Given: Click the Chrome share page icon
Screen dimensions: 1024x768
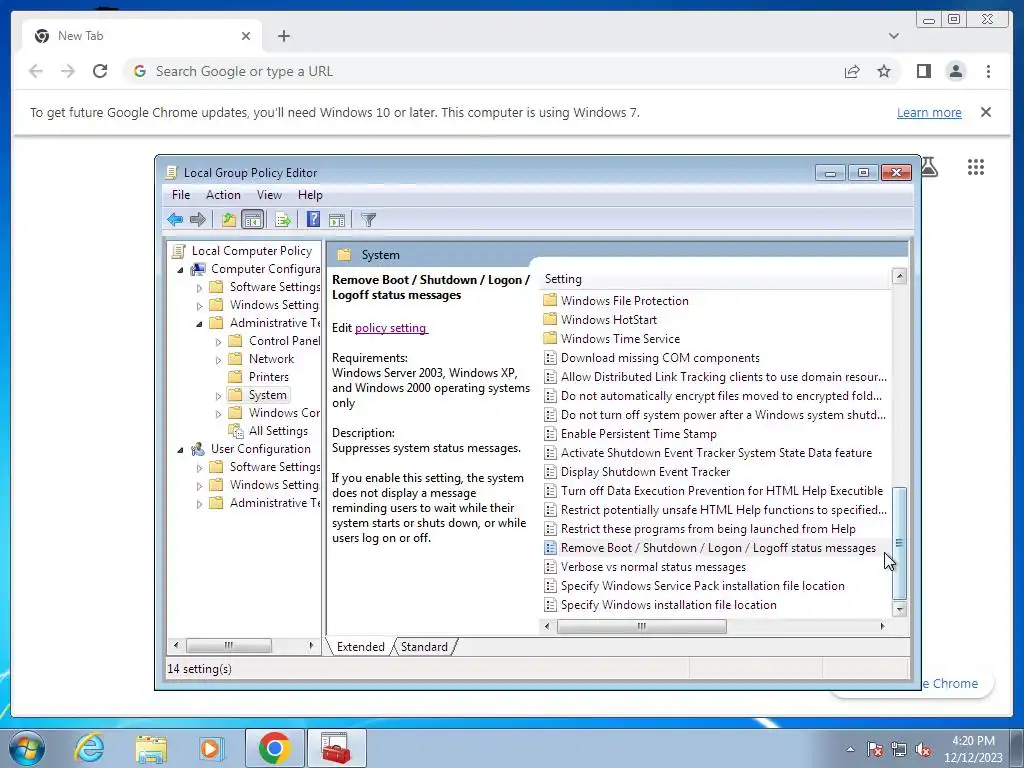Looking at the screenshot, I should [852, 71].
